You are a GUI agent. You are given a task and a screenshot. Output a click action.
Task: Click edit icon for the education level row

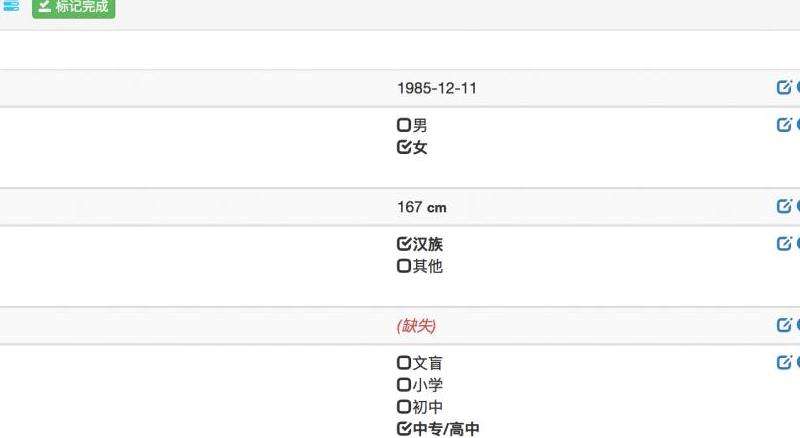click(x=784, y=362)
